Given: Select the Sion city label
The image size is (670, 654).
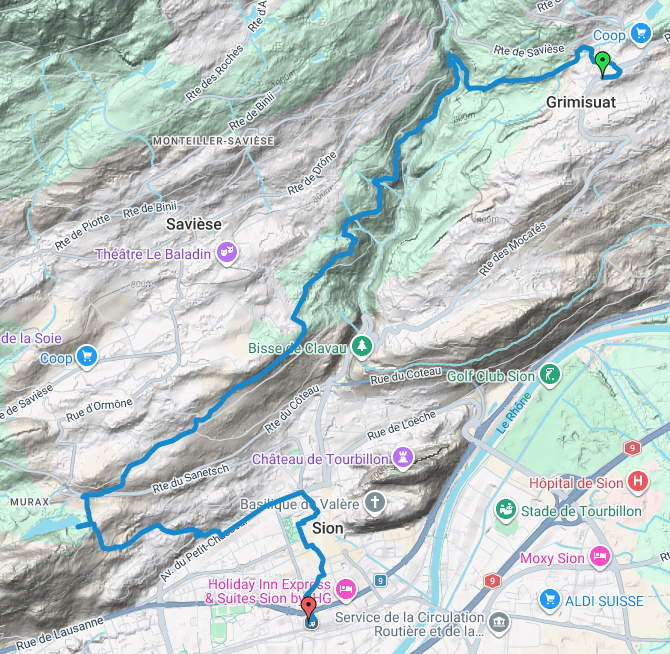Looking at the screenshot, I should coord(328,528).
